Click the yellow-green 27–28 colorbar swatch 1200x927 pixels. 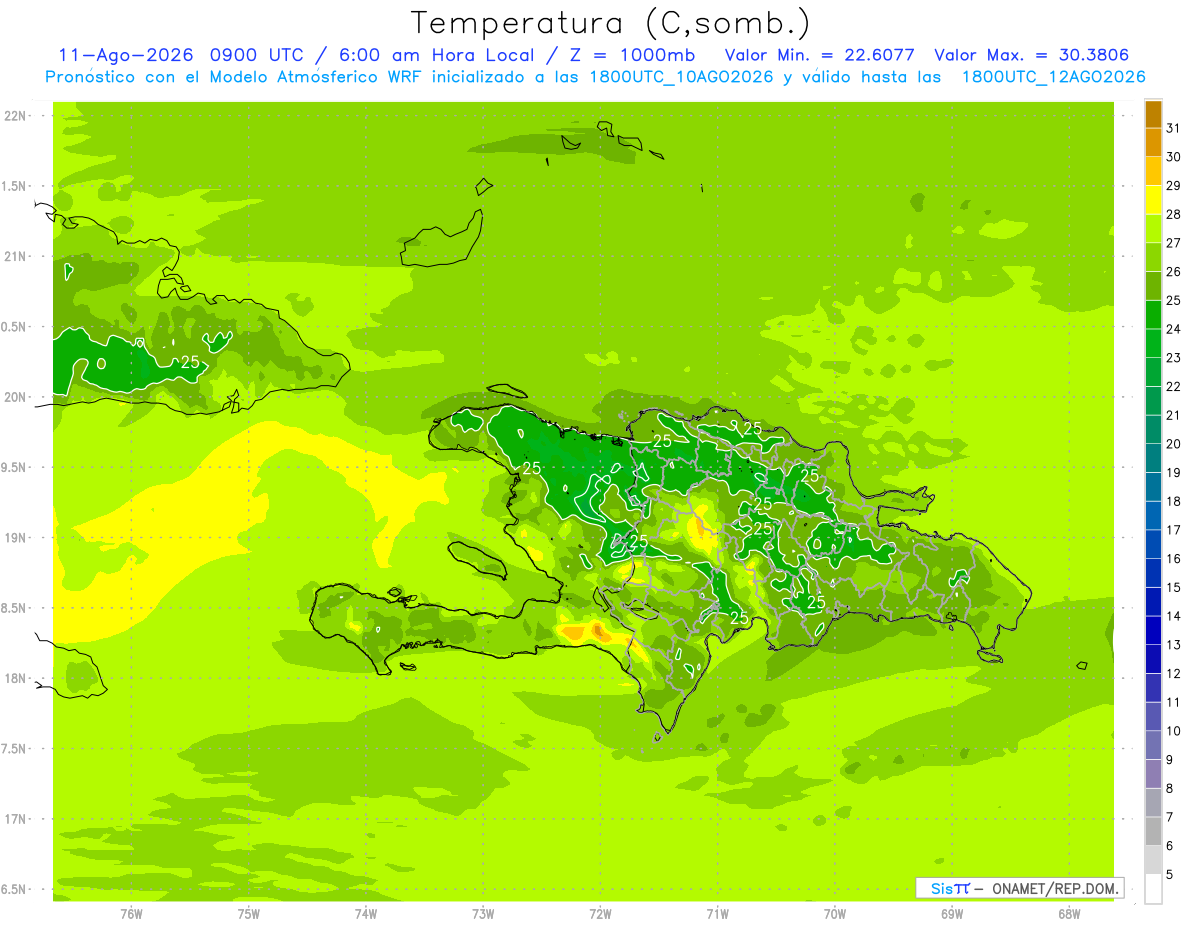(x=1153, y=228)
